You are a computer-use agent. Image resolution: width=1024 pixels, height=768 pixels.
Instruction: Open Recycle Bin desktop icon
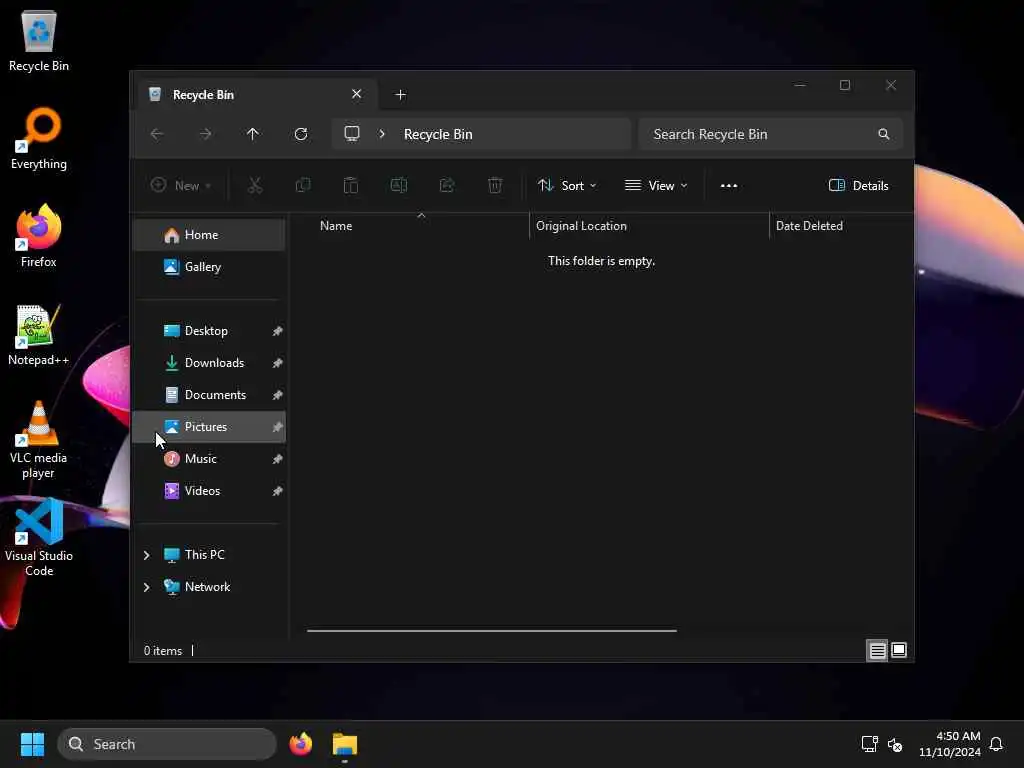coord(39,40)
